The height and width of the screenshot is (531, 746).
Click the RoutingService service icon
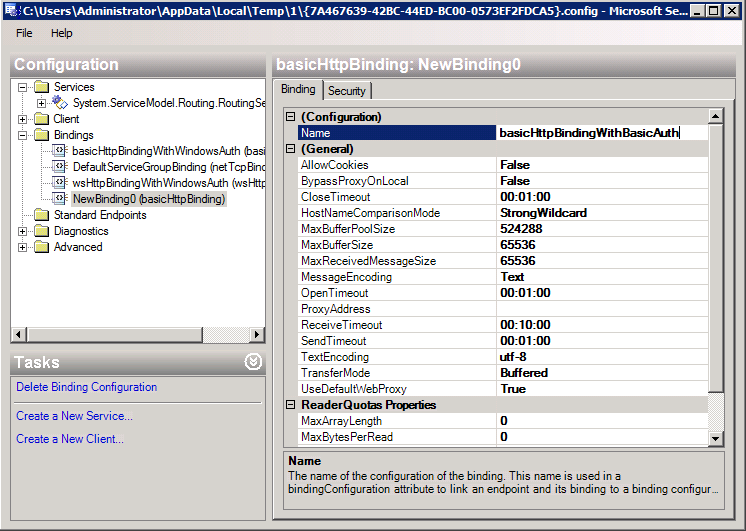[x=59, y=103]
